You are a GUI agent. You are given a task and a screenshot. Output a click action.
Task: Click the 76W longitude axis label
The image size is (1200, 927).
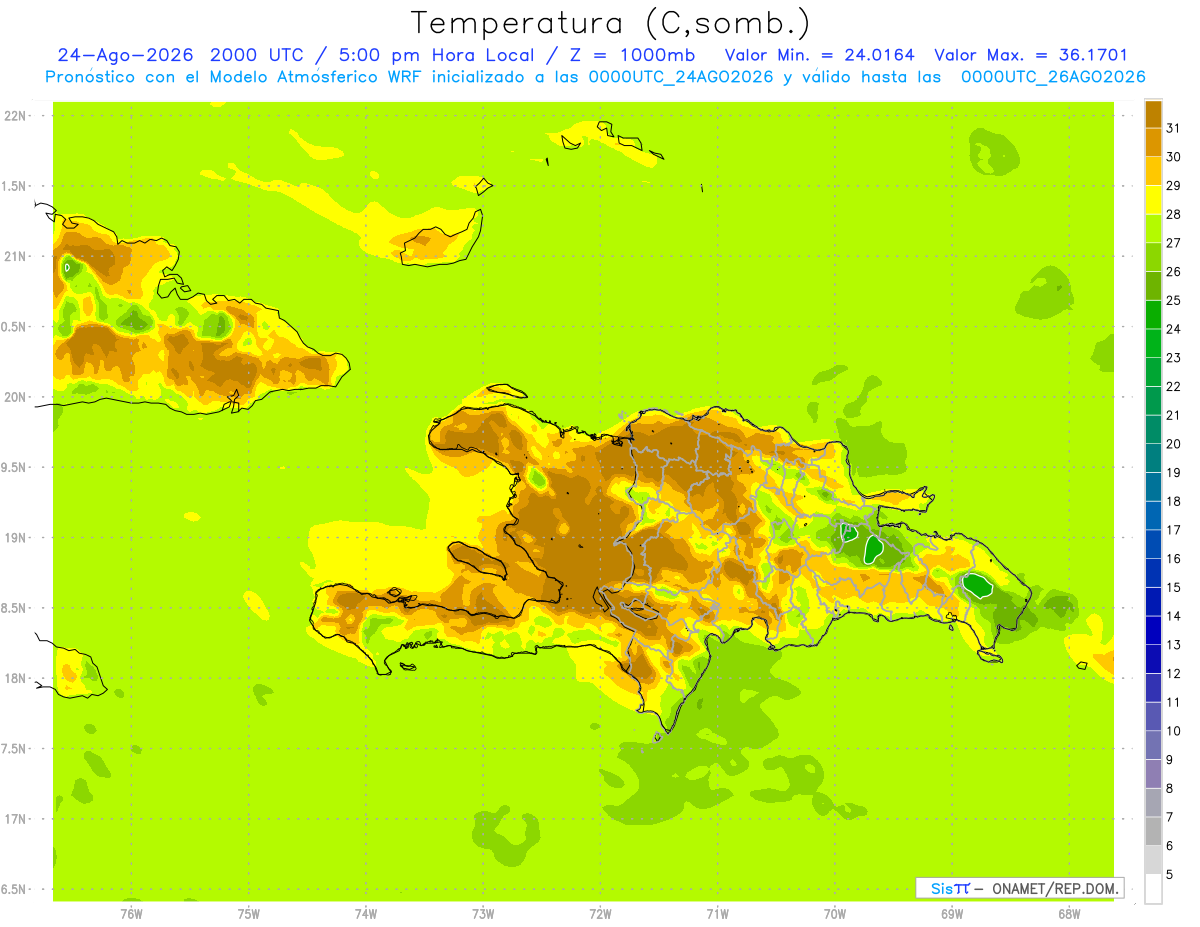(131, 912)
